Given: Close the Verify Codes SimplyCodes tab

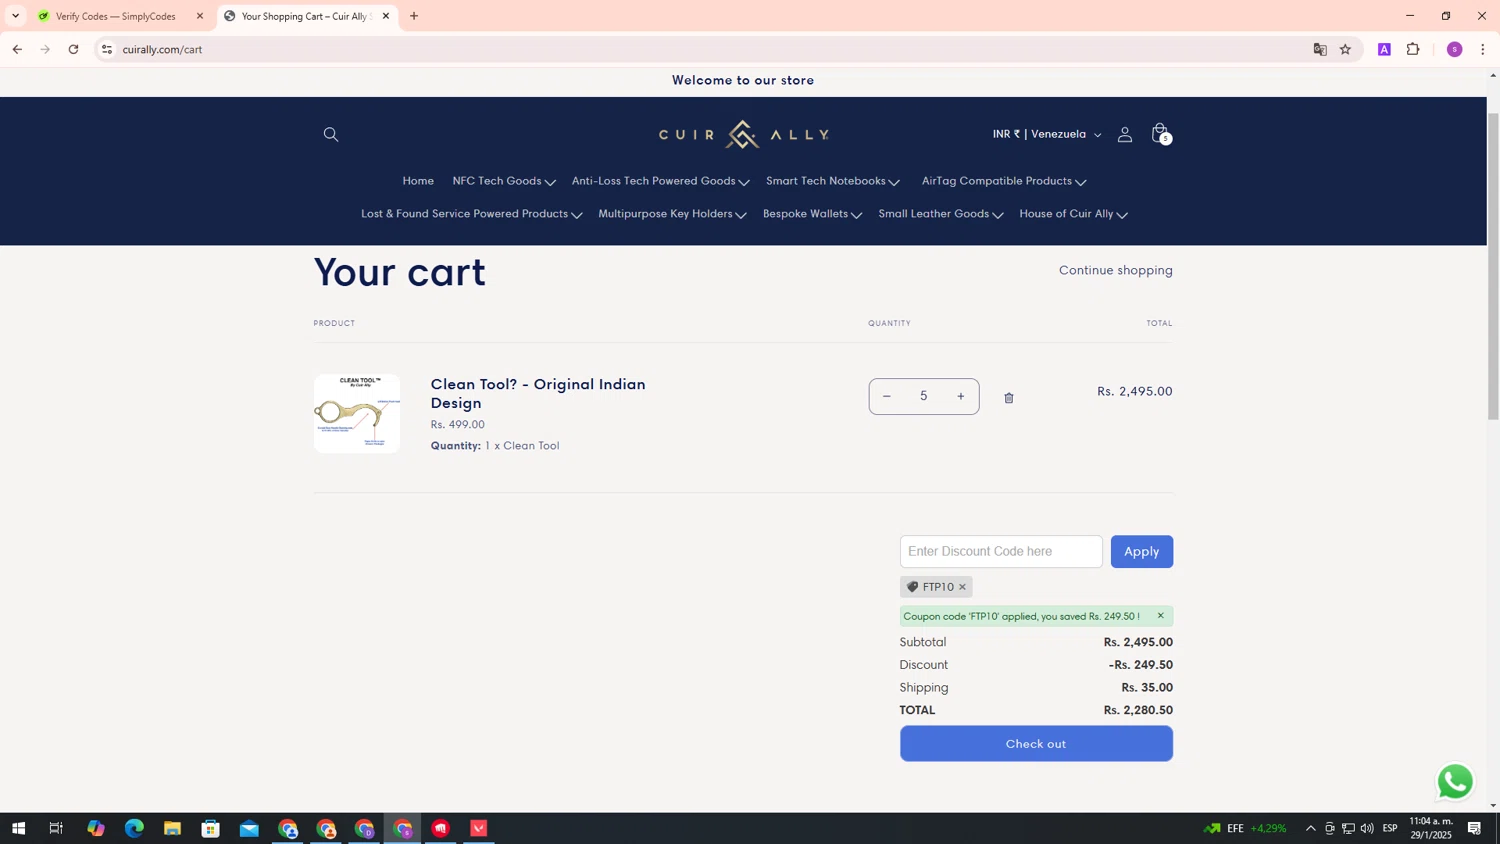Looking at the screenshot, I should (x=200, y=16).
